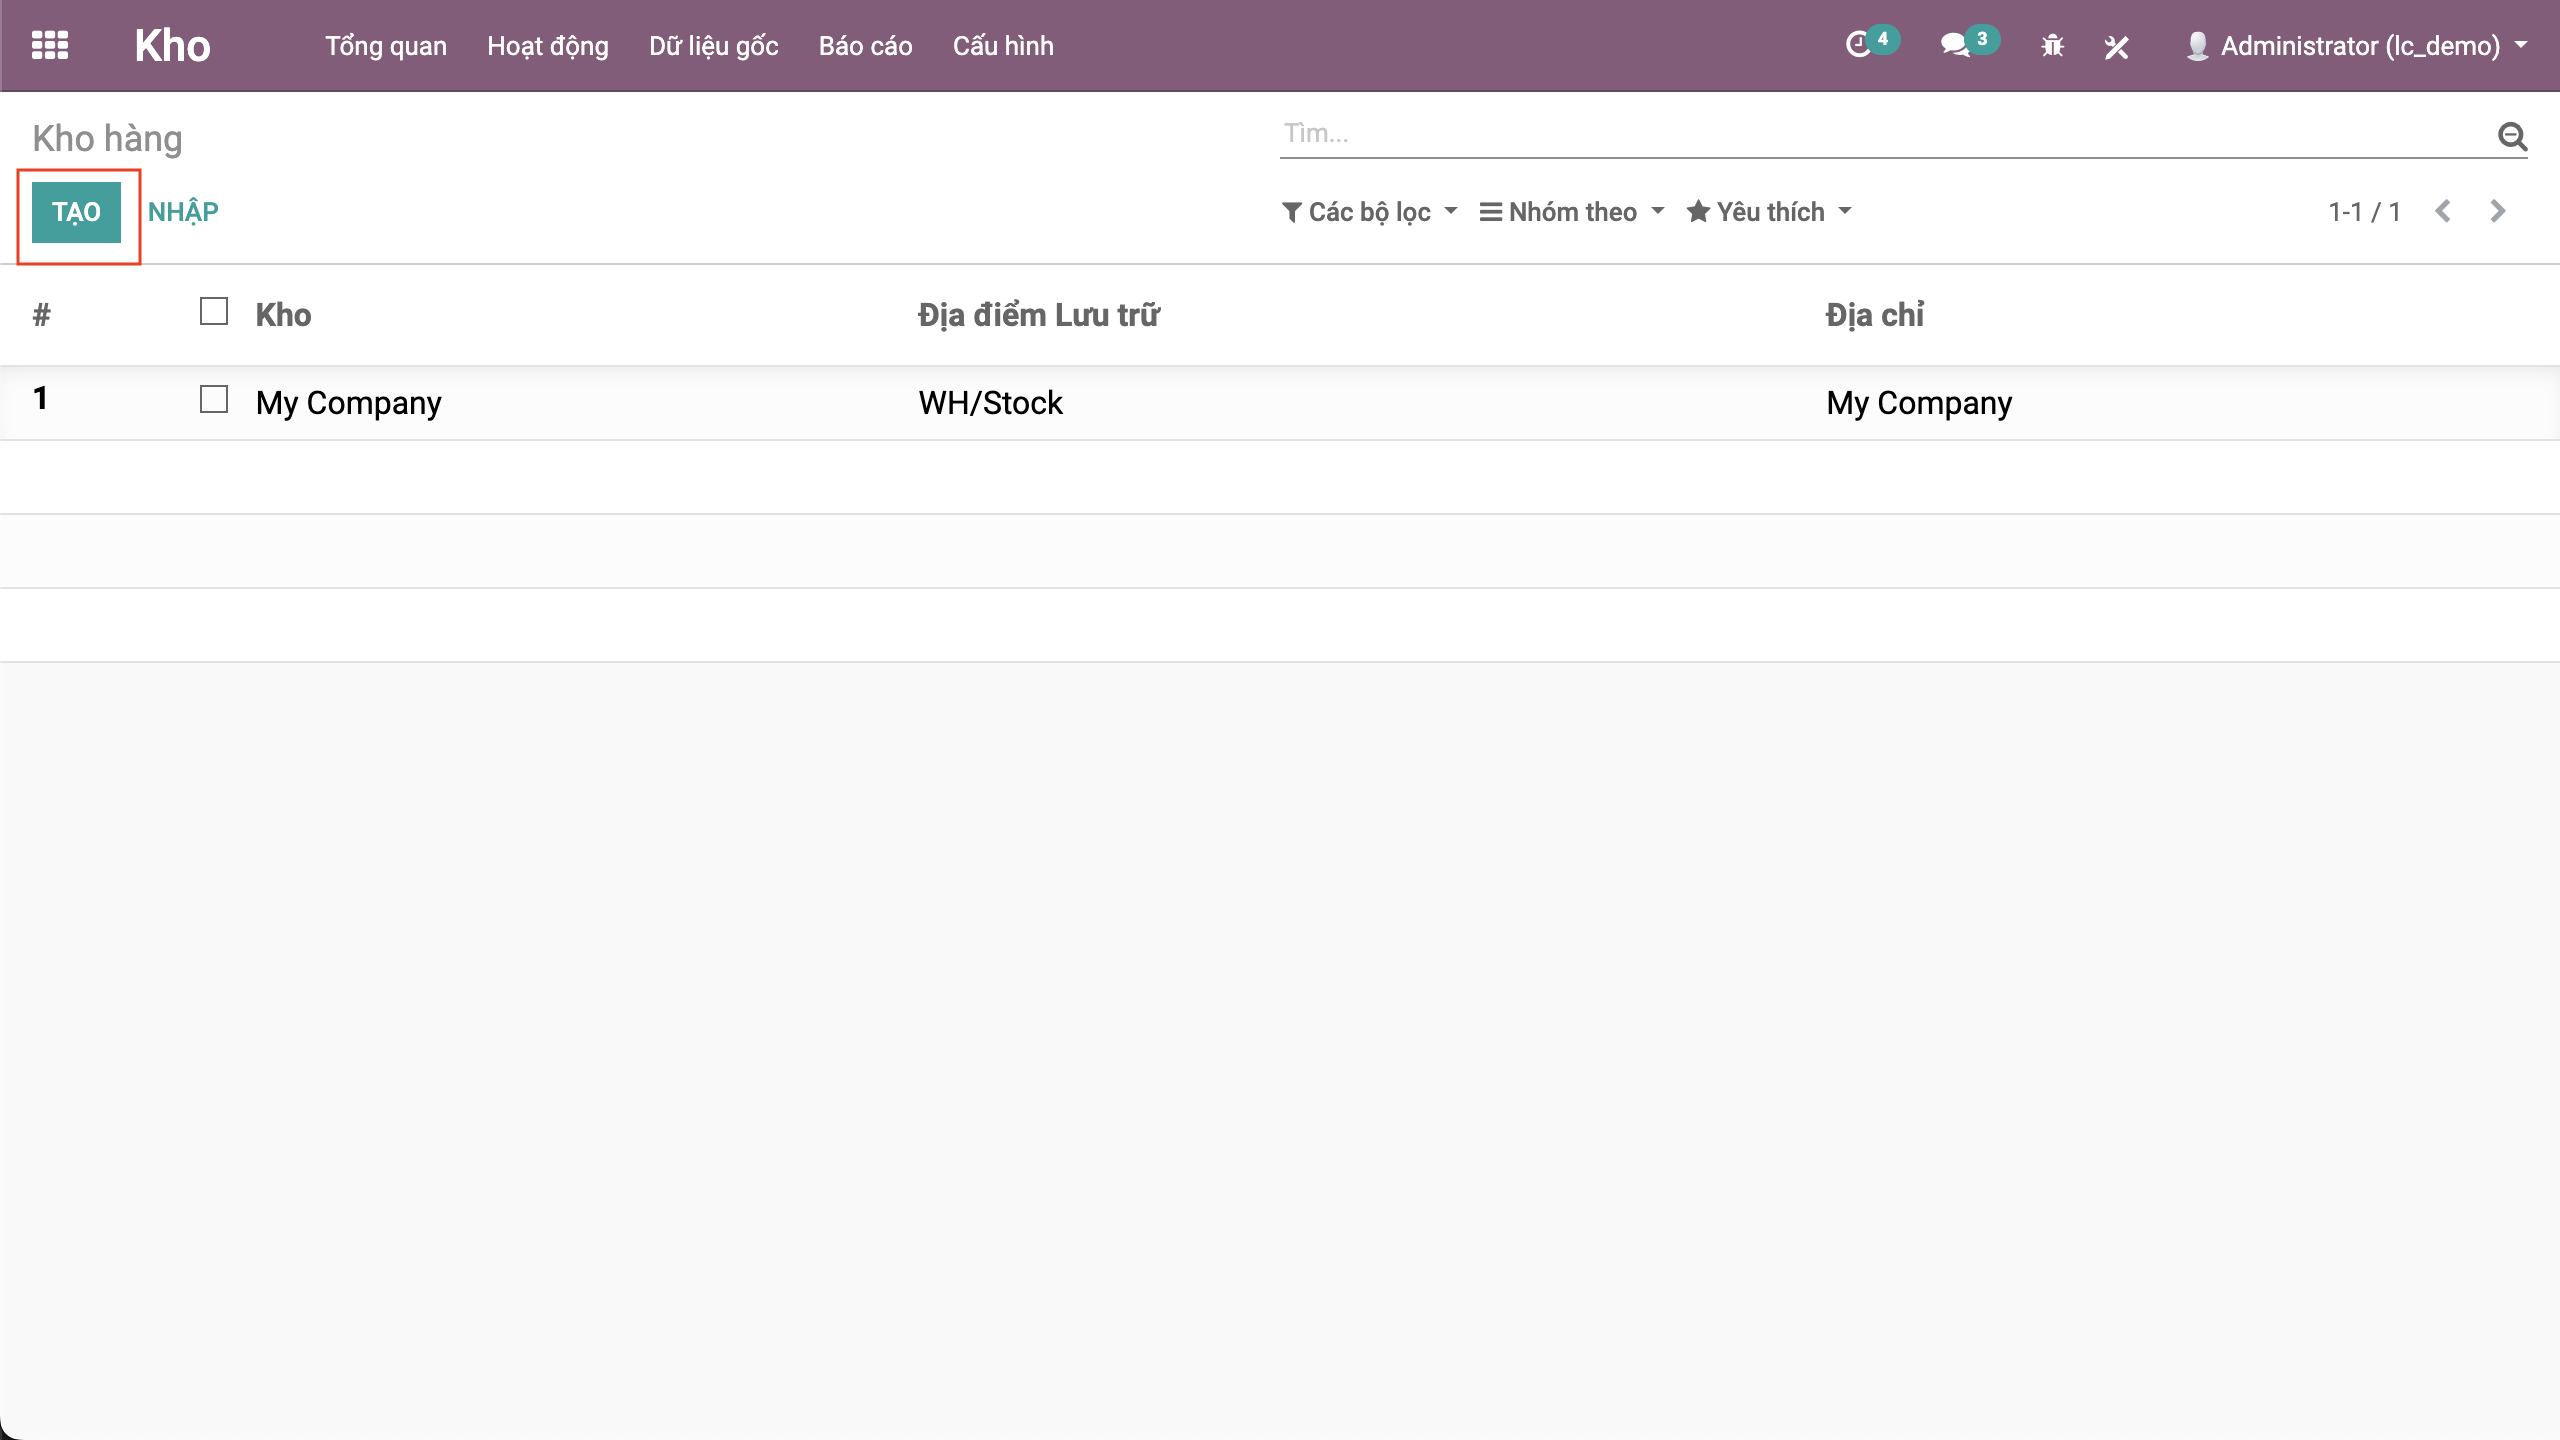Open the Cấu hình menu

click(1002, 46)
